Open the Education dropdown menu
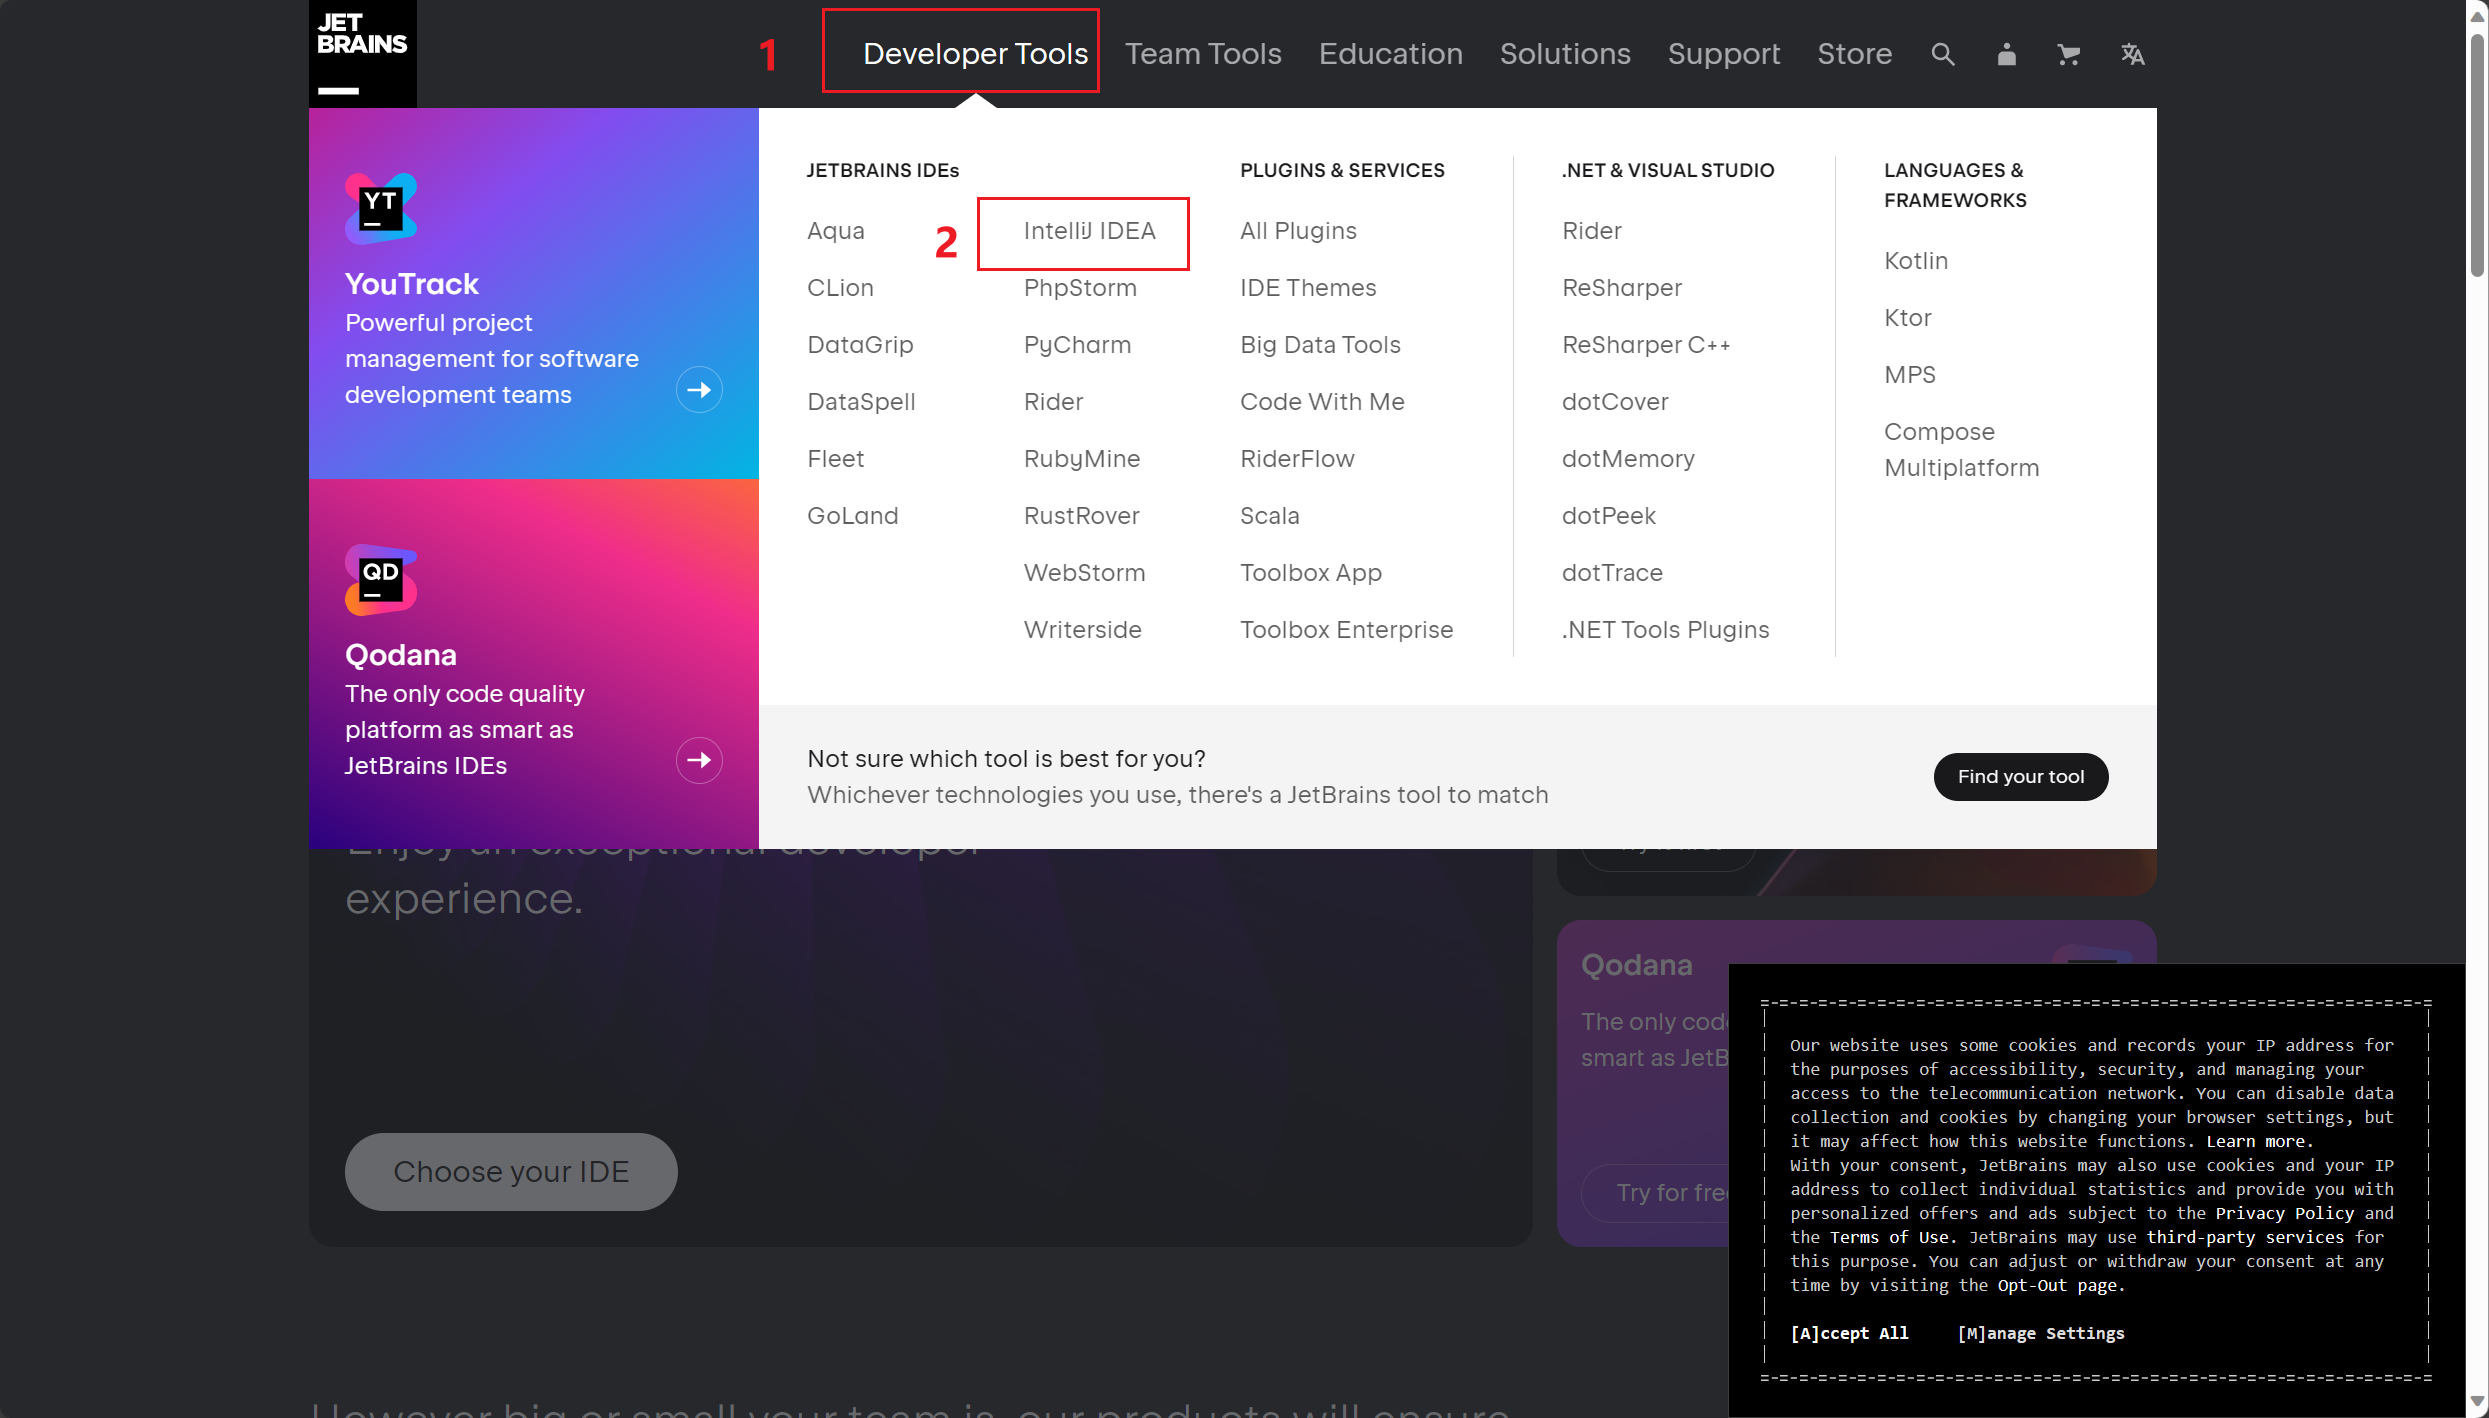 click(1390, 53)
